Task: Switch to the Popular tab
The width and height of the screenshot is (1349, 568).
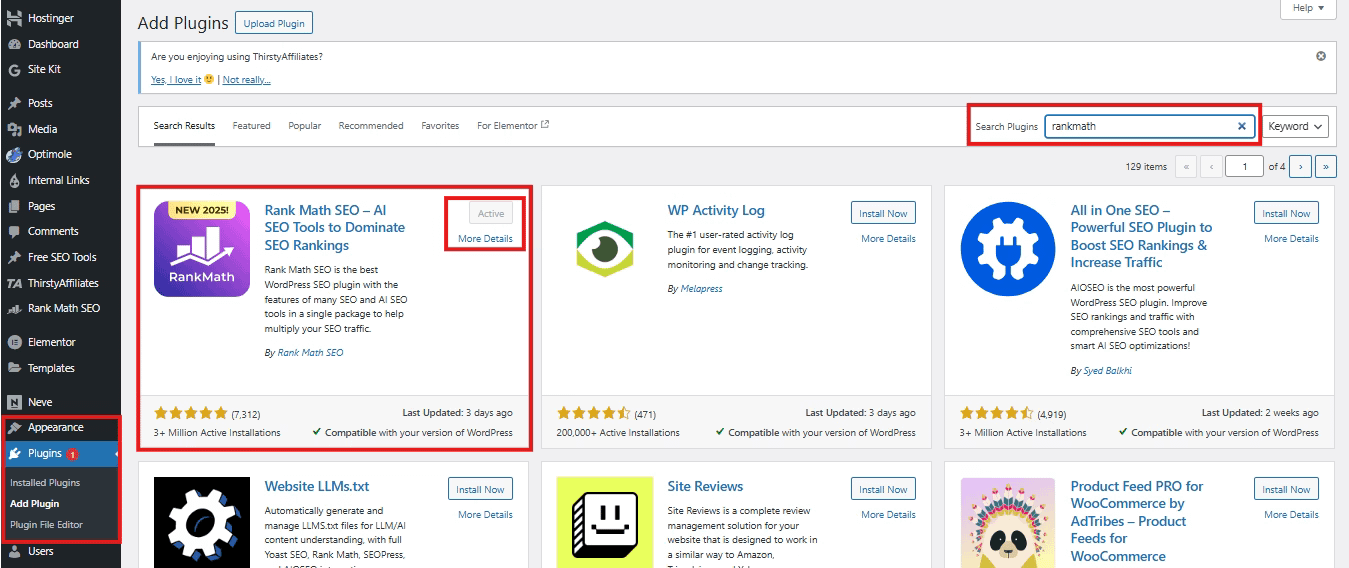Action: [x=305, y=126]
